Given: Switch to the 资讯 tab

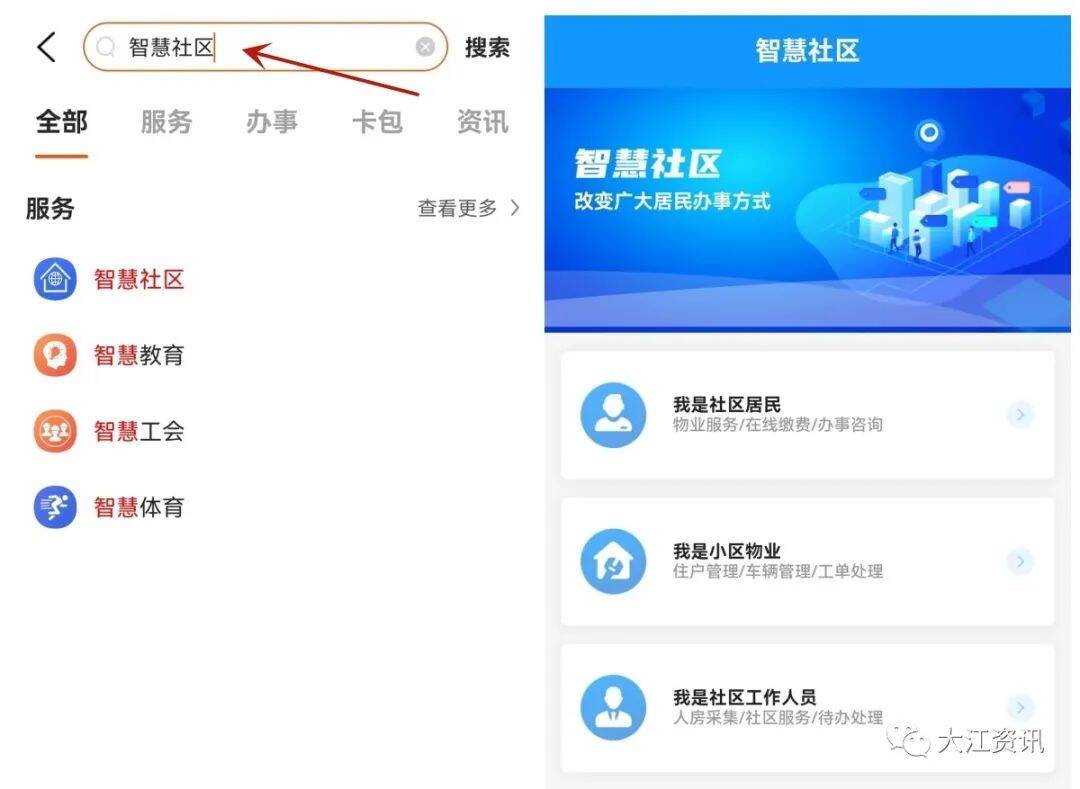Looking at the screenshot, I should pos(482,122).
